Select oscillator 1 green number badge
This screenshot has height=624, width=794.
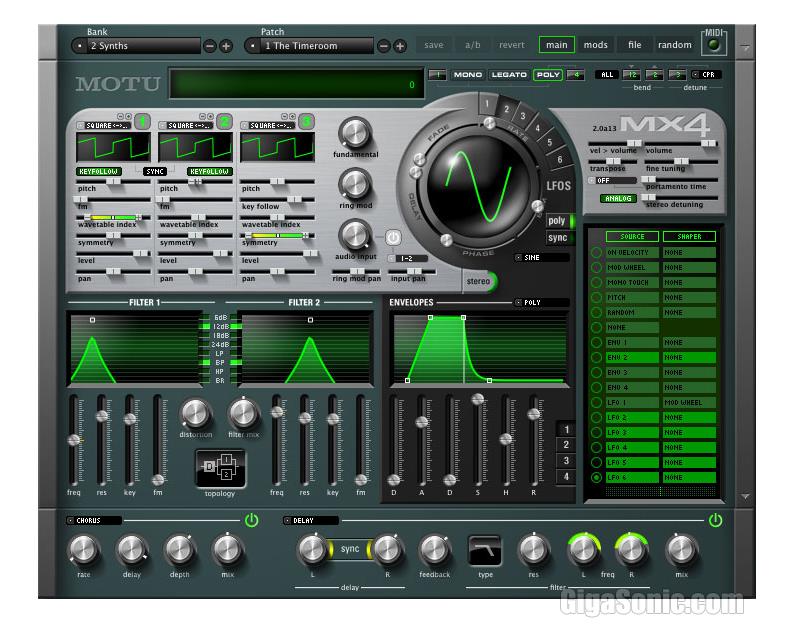142,122
